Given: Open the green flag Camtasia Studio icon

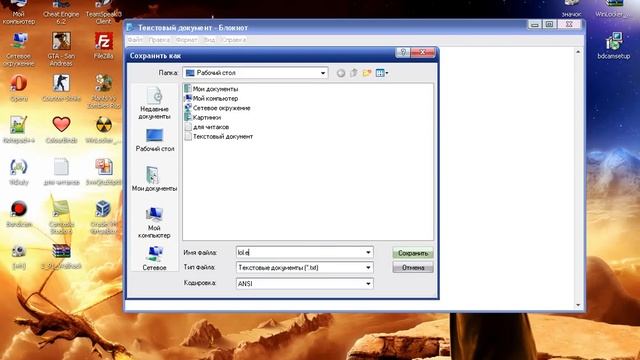Looking at the screenshot, I should tap(61, 216).
